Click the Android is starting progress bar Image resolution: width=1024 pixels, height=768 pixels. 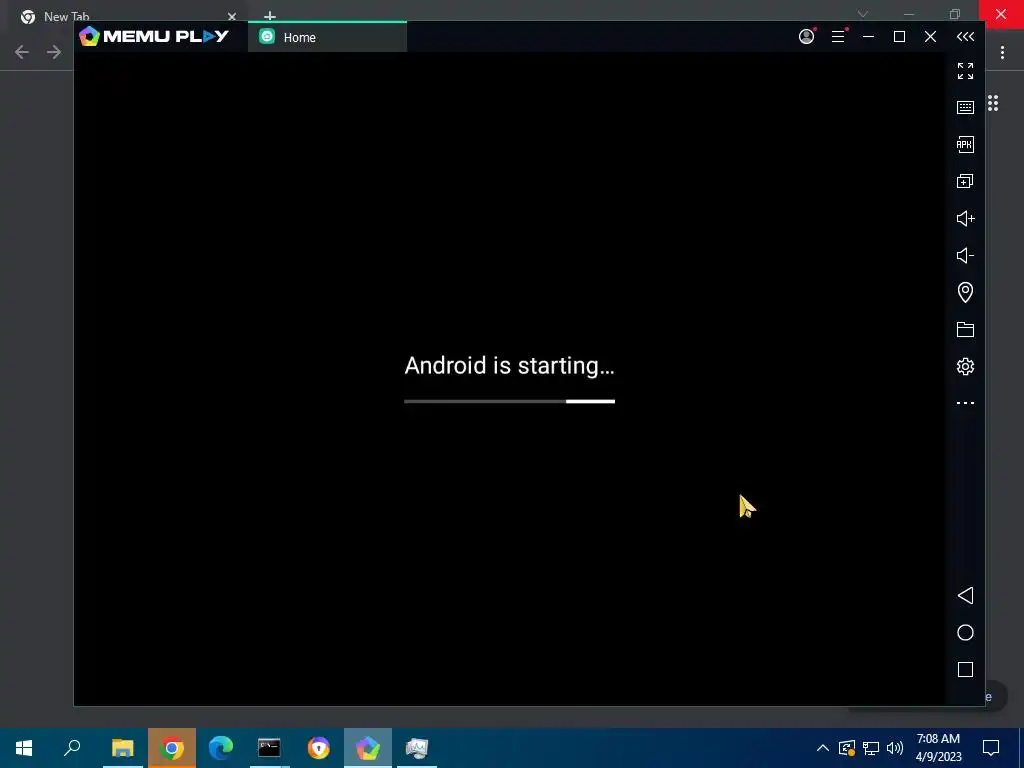(509, 401)
